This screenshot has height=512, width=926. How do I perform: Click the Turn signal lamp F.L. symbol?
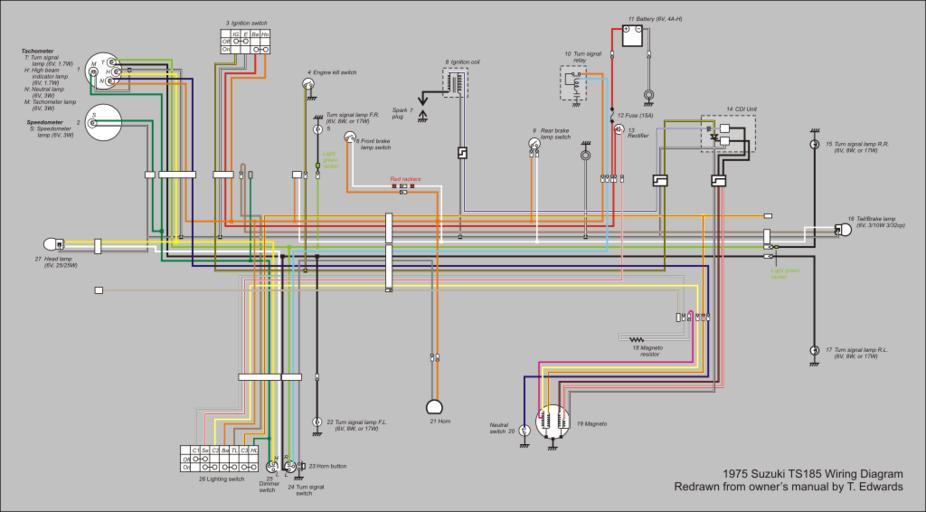pos(317,422)
